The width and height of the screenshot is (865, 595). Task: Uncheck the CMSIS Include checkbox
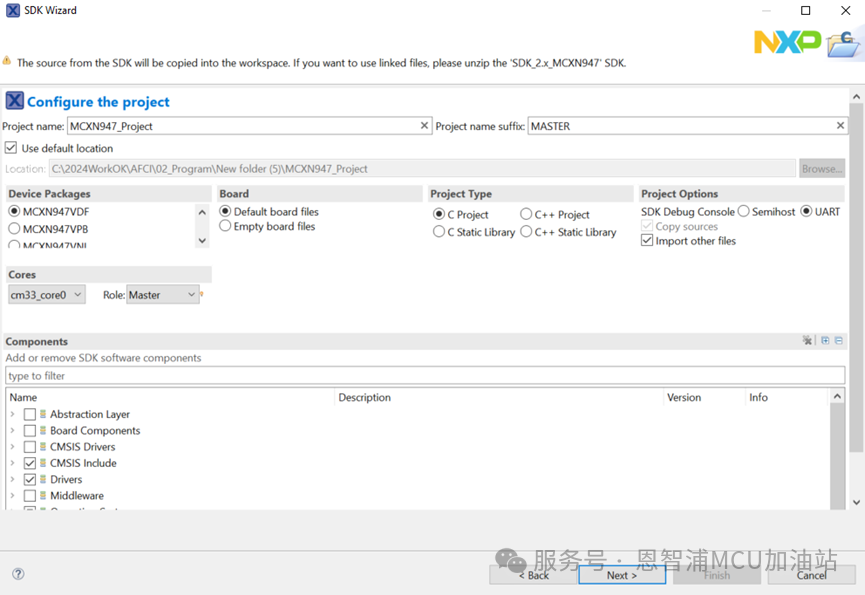pos(30,463)
